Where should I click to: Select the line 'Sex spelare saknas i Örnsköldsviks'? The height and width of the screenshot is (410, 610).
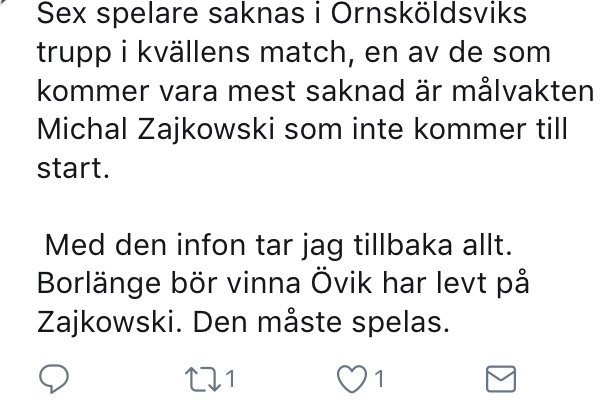click(282, 14)
